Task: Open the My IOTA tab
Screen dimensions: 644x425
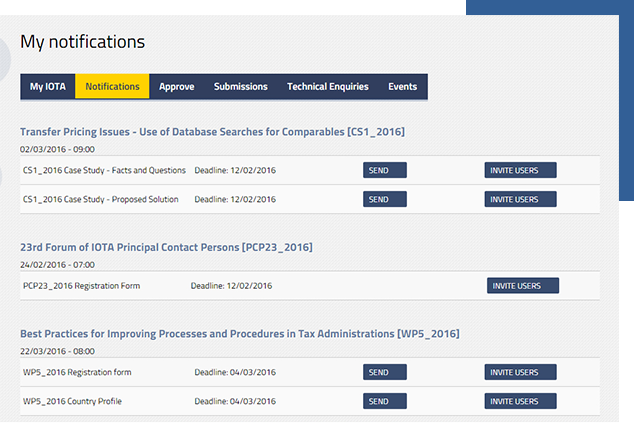Action: (47, 87)
